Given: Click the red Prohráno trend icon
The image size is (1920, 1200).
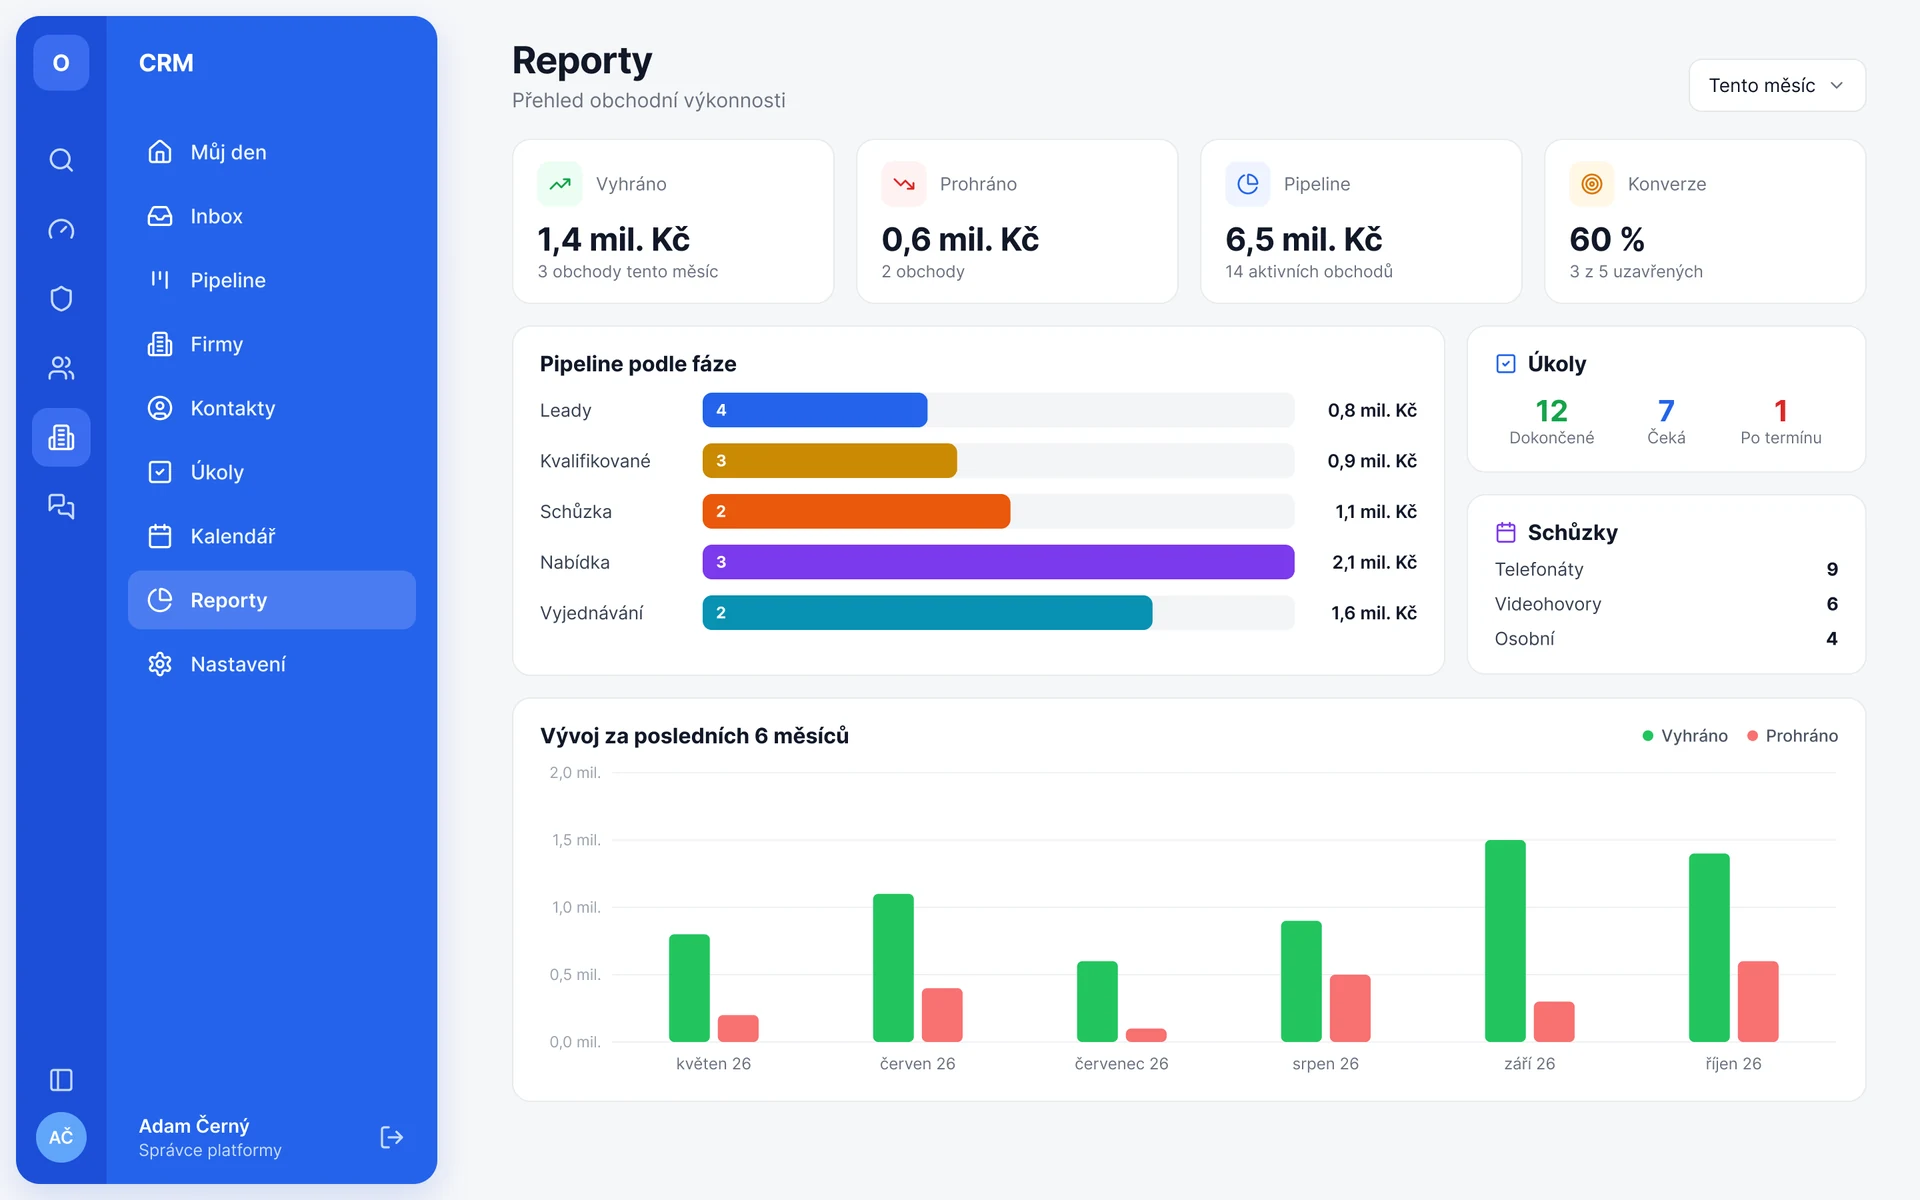Looking at the screenshot, I should click(904, 184).
